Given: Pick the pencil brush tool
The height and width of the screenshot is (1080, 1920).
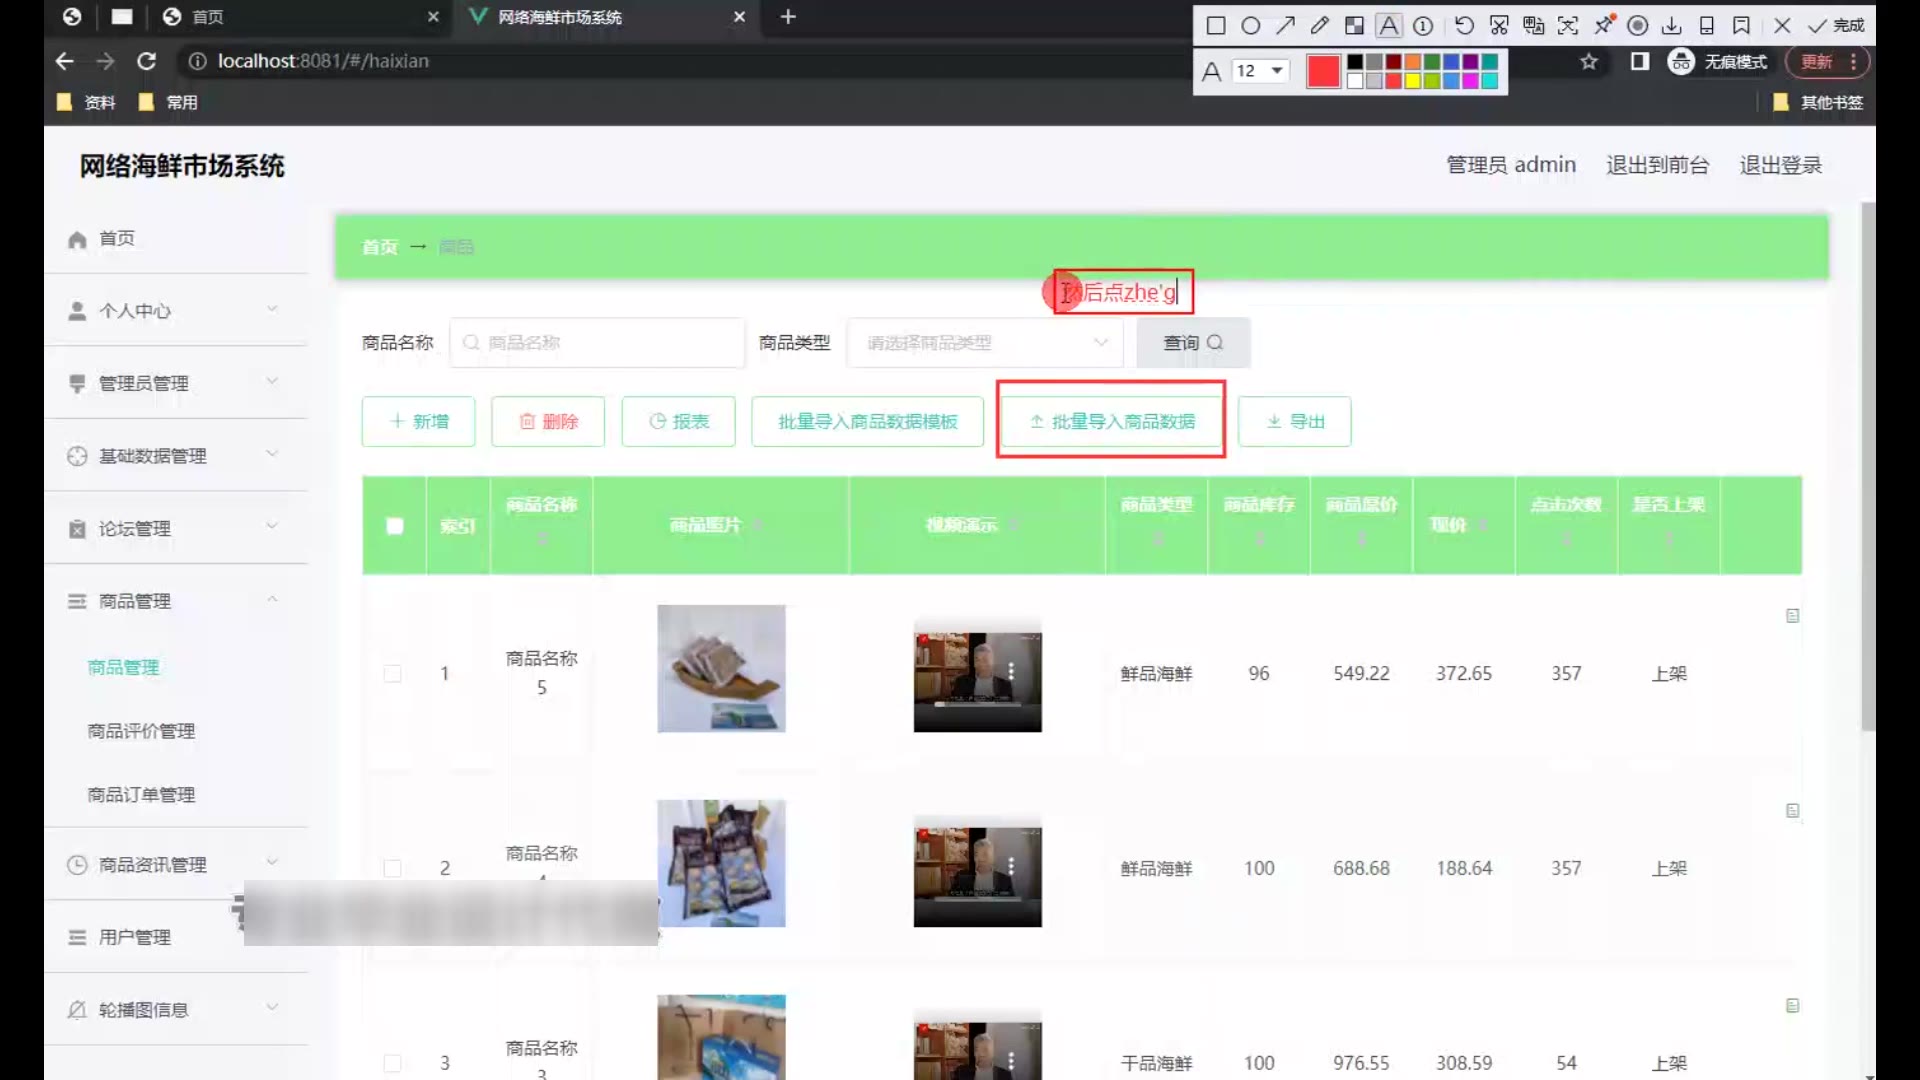Looking at the screenshot, I should tap(1319, 26).
